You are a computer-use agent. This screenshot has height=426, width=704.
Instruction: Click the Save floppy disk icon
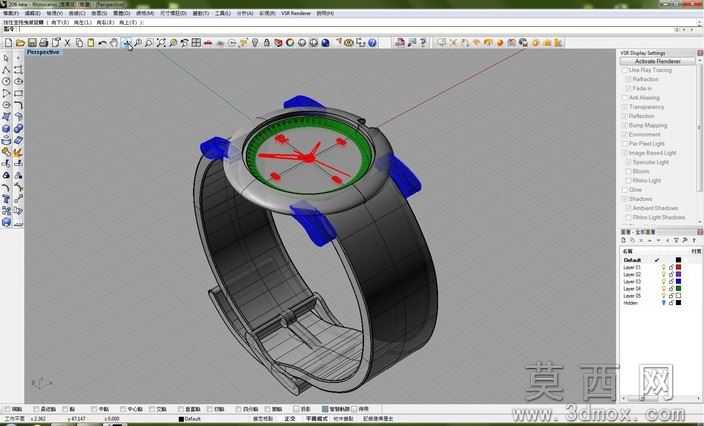pyautogui.click(x=32, y=43)
